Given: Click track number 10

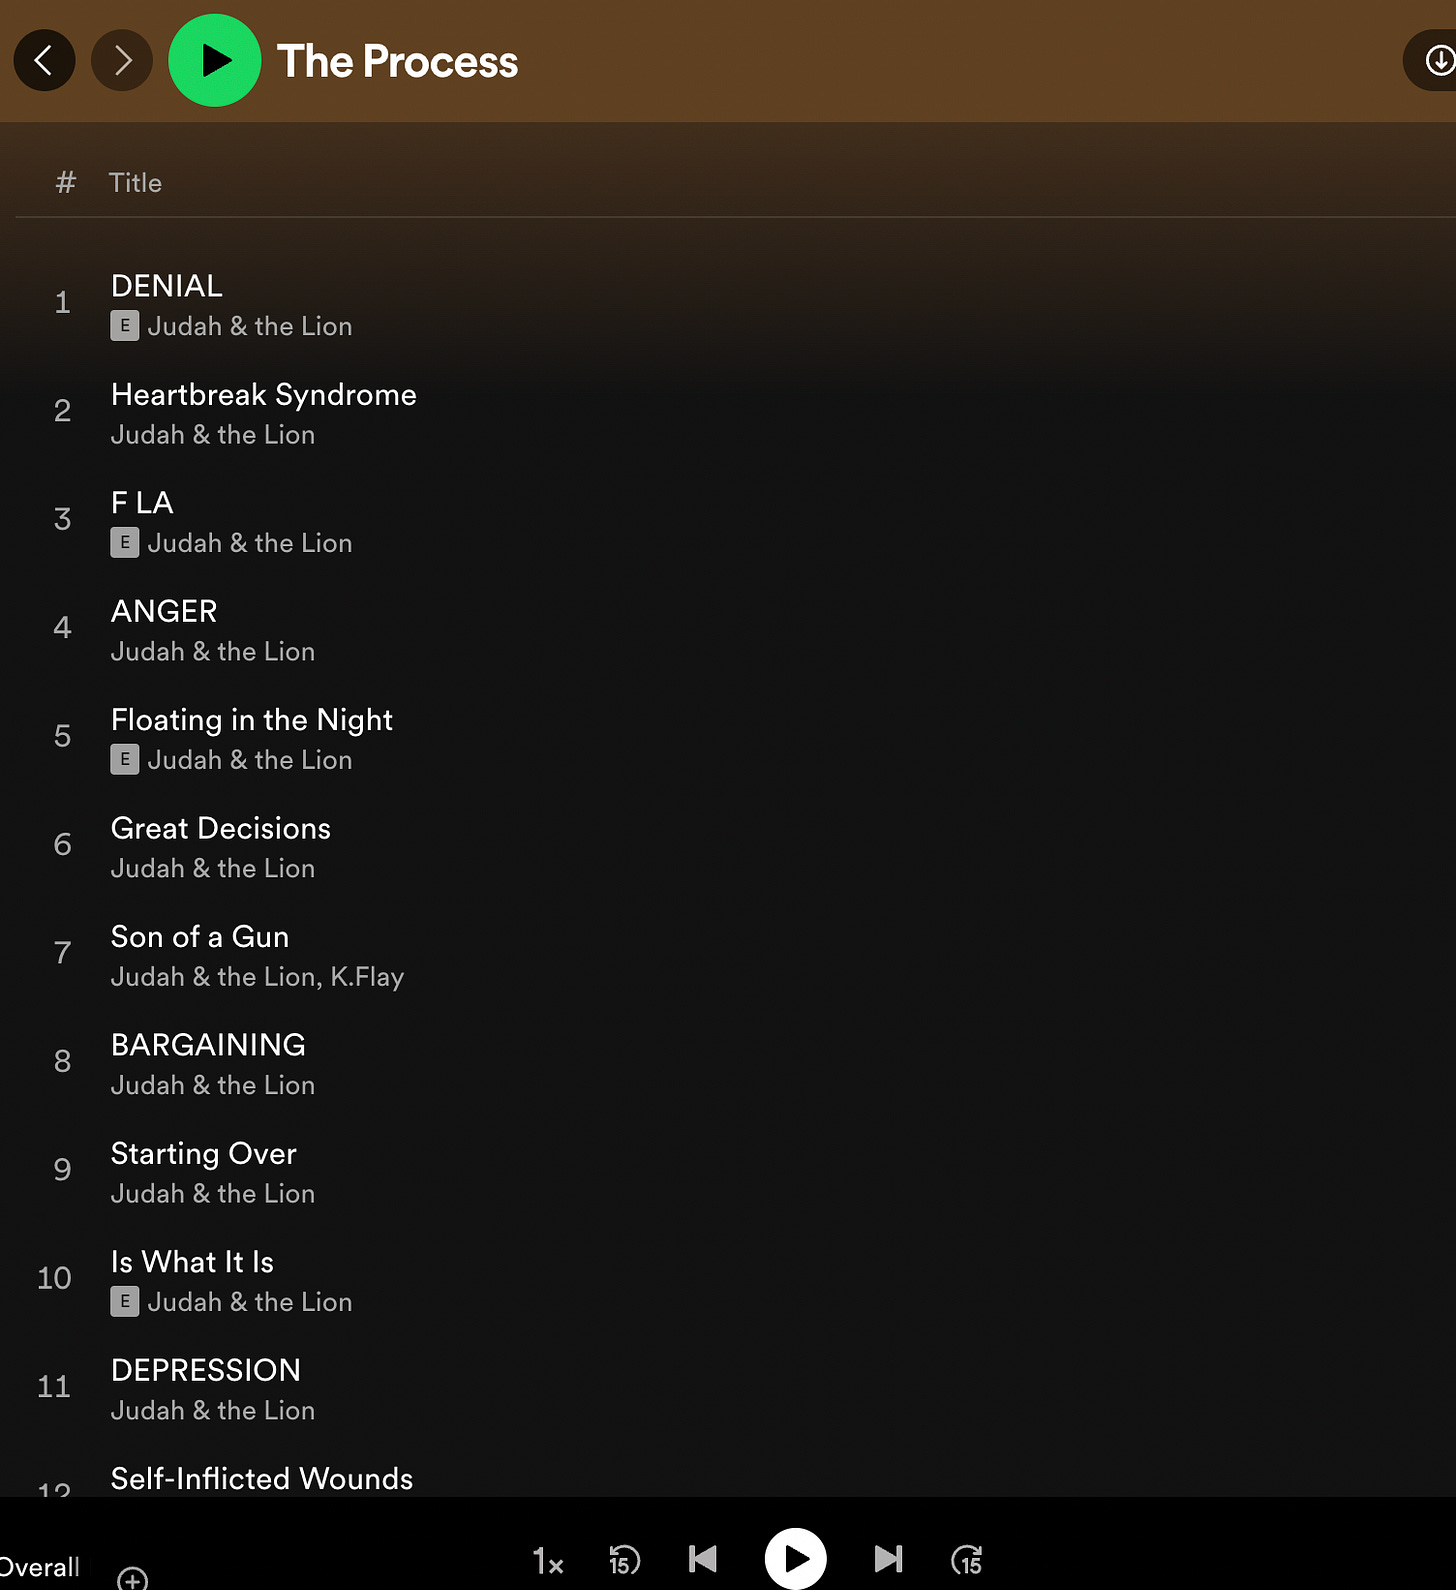Looking at the screenshot, I should point(54,1278).
